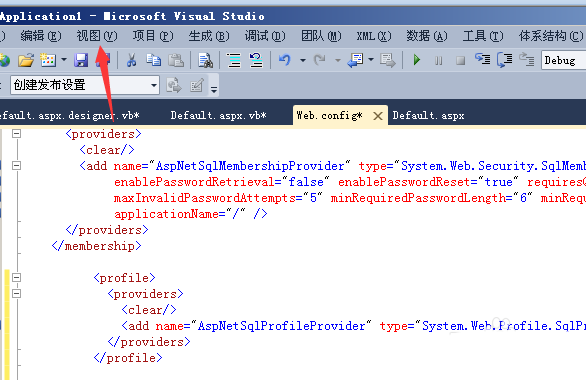Switch to the Default.aspx.vb* tab
Image resolution: width=586 pixels, height=380 pixels.
click(x=218, y=115)
